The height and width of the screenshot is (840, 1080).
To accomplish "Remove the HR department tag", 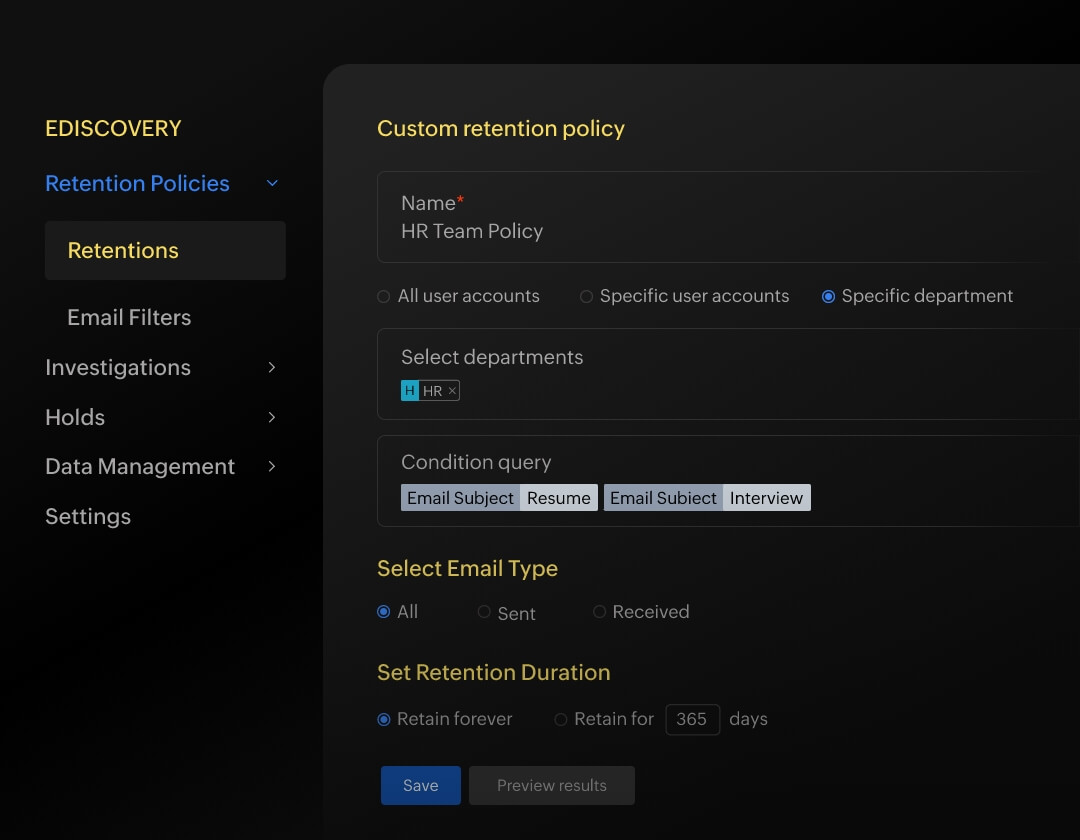I will coord(452,391).
